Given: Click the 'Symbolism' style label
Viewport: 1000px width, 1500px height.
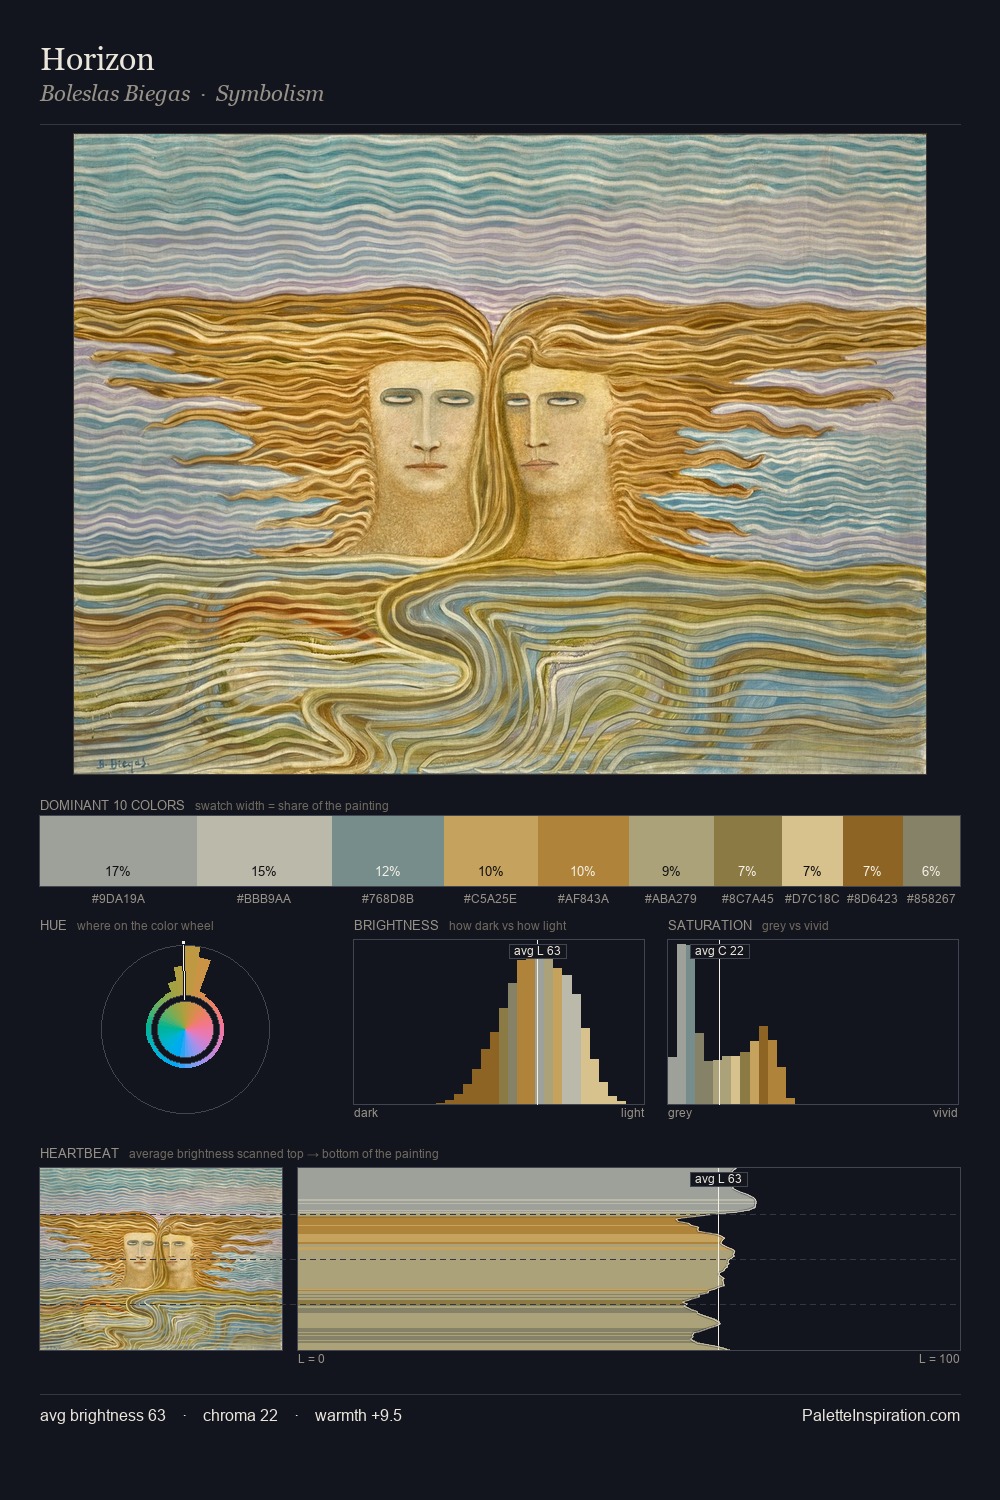Looking at the screenshot, I should tap(270, 94).
